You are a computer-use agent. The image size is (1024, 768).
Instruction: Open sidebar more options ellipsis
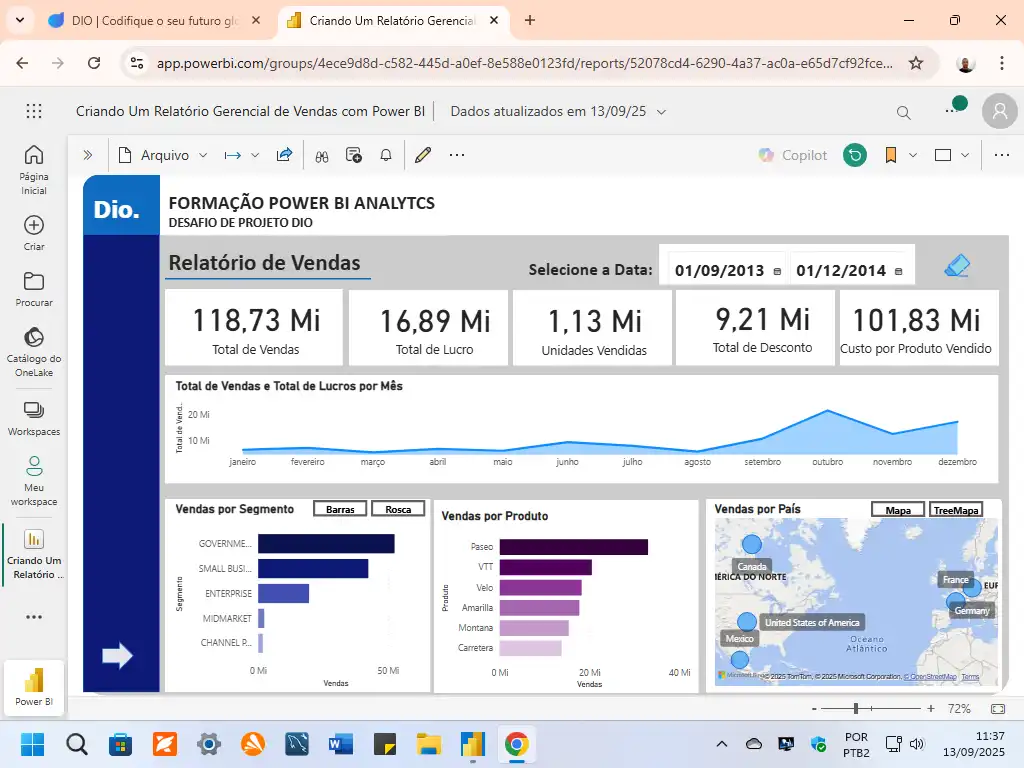click(34, 617)
